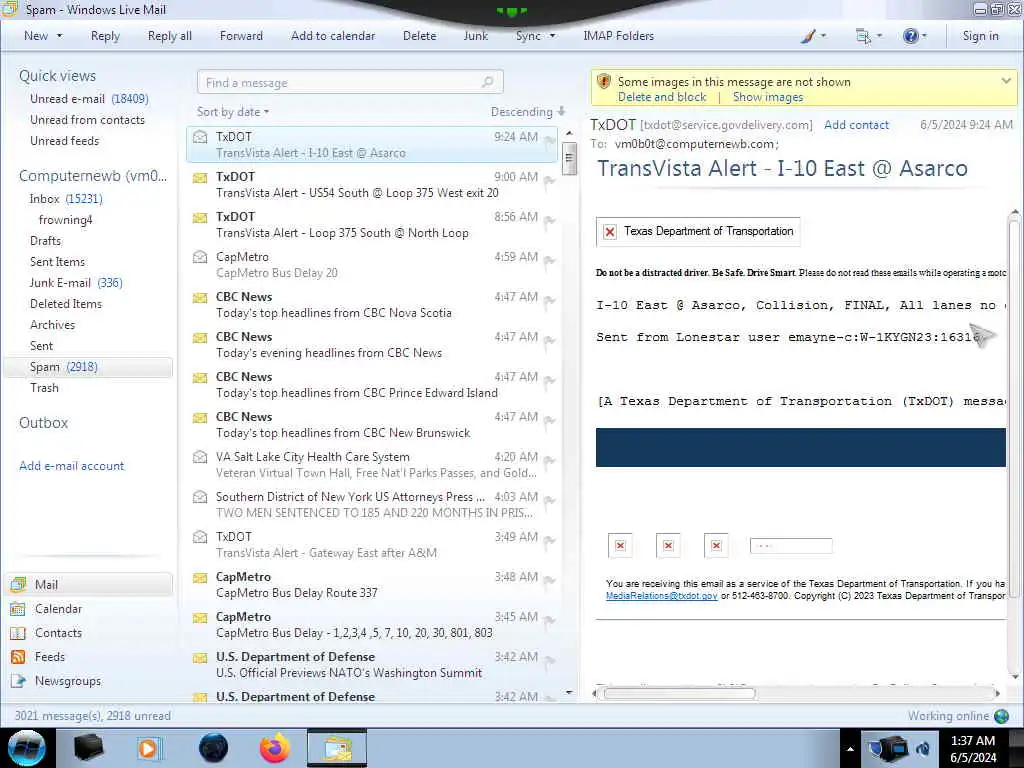Select Unread from contacts quick view
Screen dimensions: 1024x768
88,120
